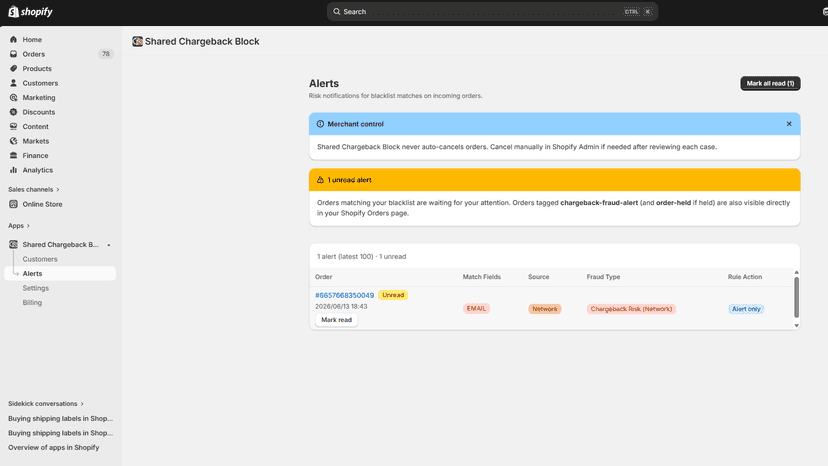Open the app's Settings subpage

point(35,288)
